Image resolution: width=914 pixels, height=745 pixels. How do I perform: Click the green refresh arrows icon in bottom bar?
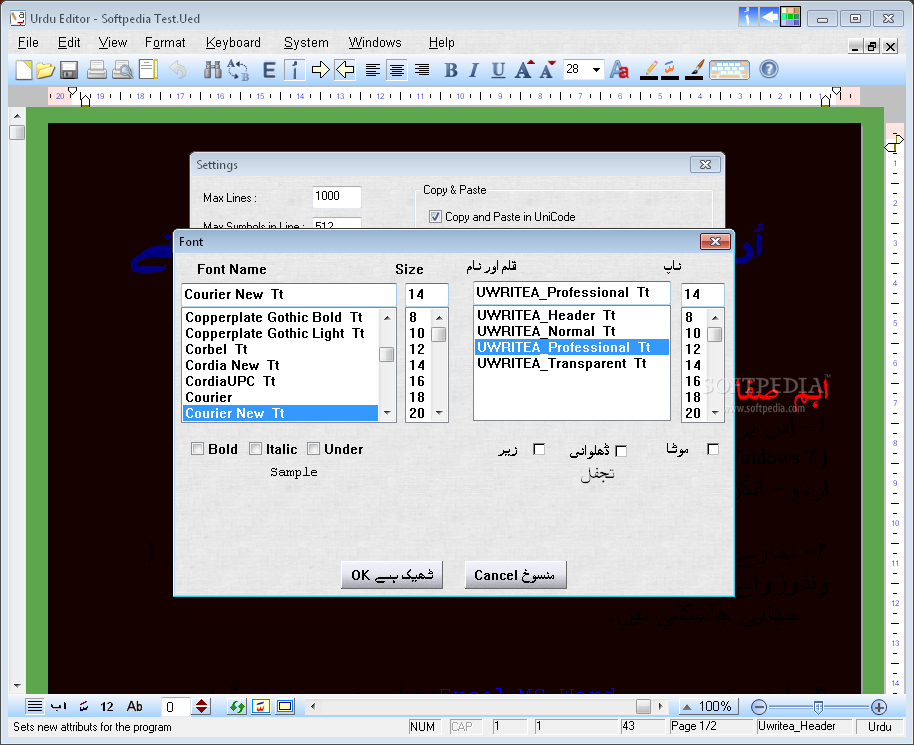pyautogui.click(x=237, y=707)
